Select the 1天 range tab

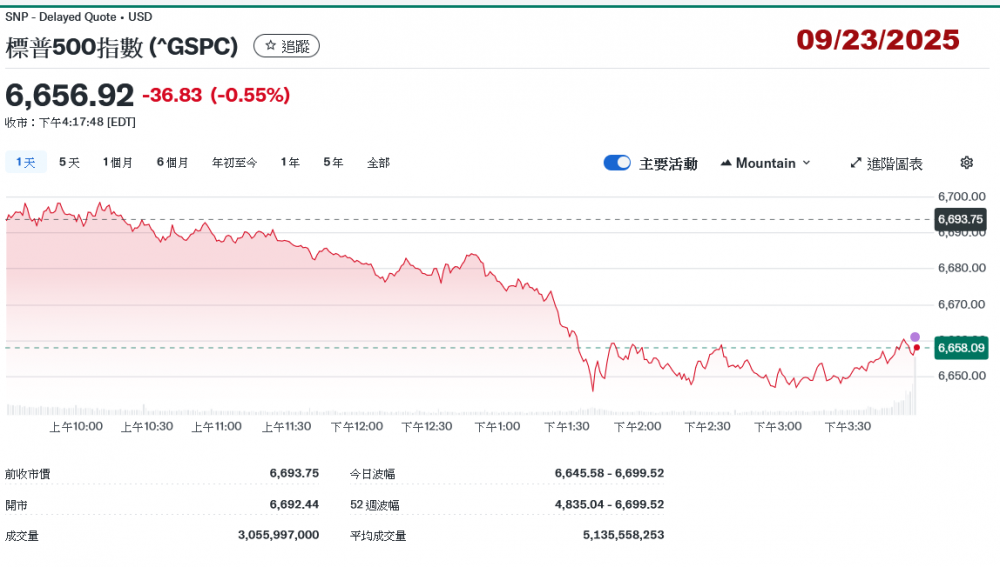[x=25, y=162]
